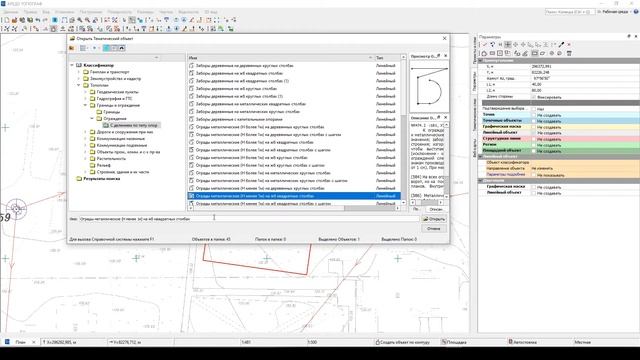Toggle Структурная линия Не создавать checkbox
The height and width of the screenshot is (360, 640).
click(x=533, y=139)
